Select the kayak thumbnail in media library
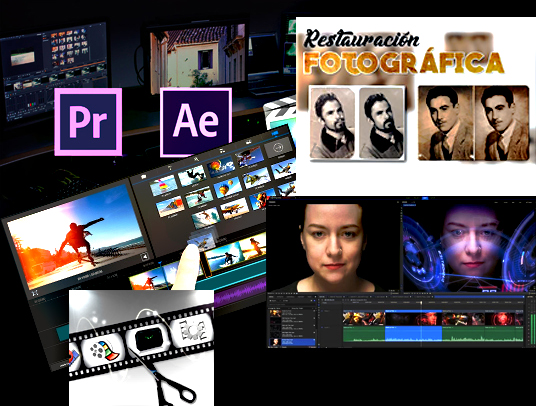The height and width of the screenshot is (406, 536). (199, 198)
